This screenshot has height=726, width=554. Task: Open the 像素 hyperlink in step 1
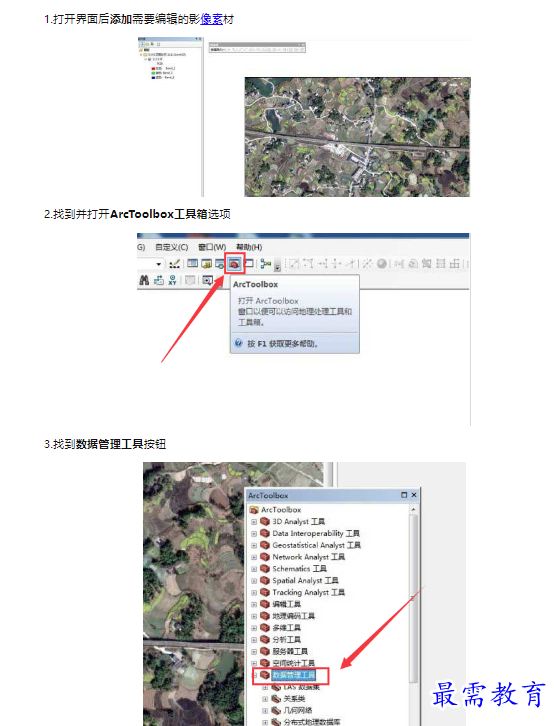pos(212,19)
